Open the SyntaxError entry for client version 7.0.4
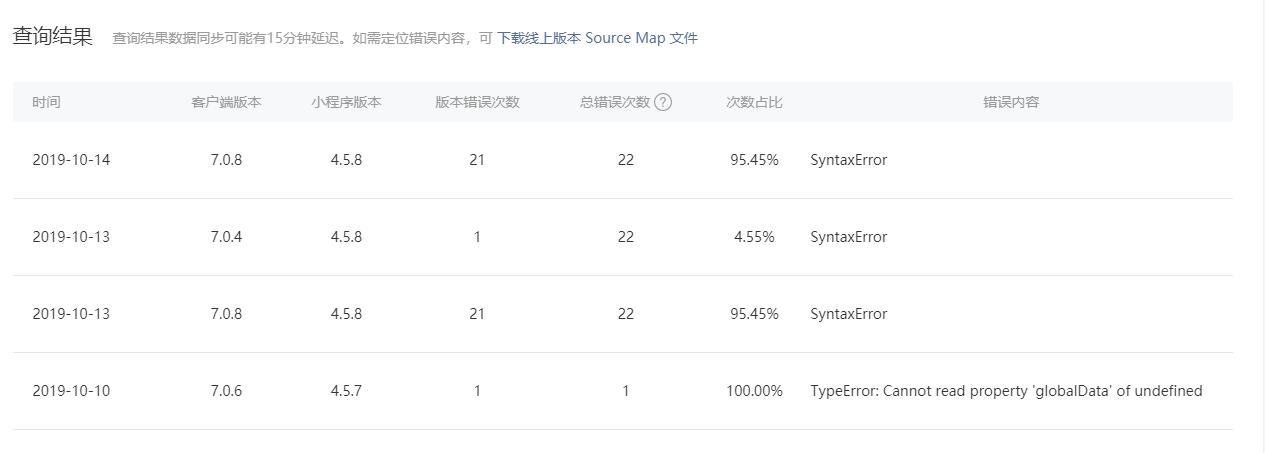This screenshot has width=1265, height=453. pyautogui.click(x=848, y=237)
